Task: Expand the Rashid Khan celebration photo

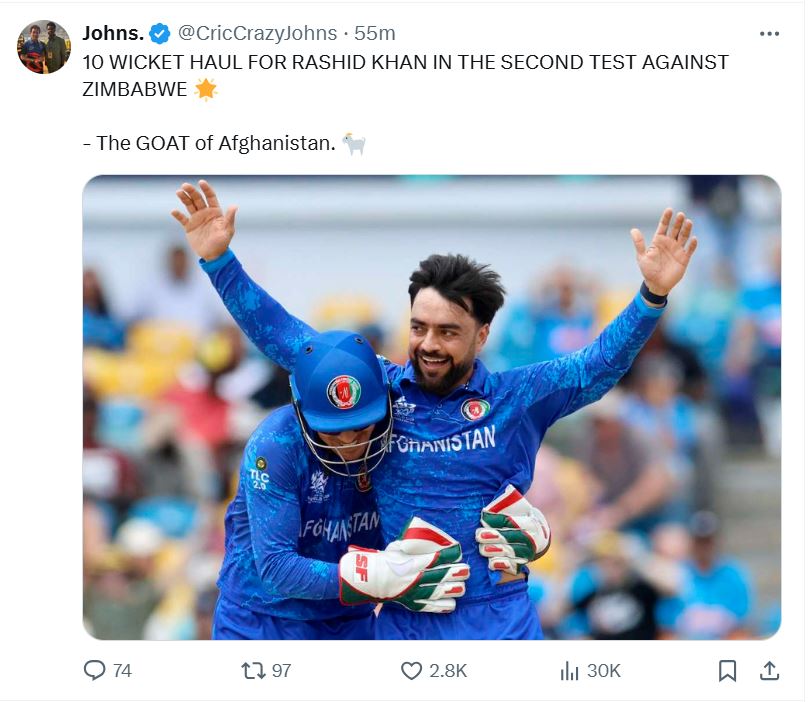Action: pos(432,407)
